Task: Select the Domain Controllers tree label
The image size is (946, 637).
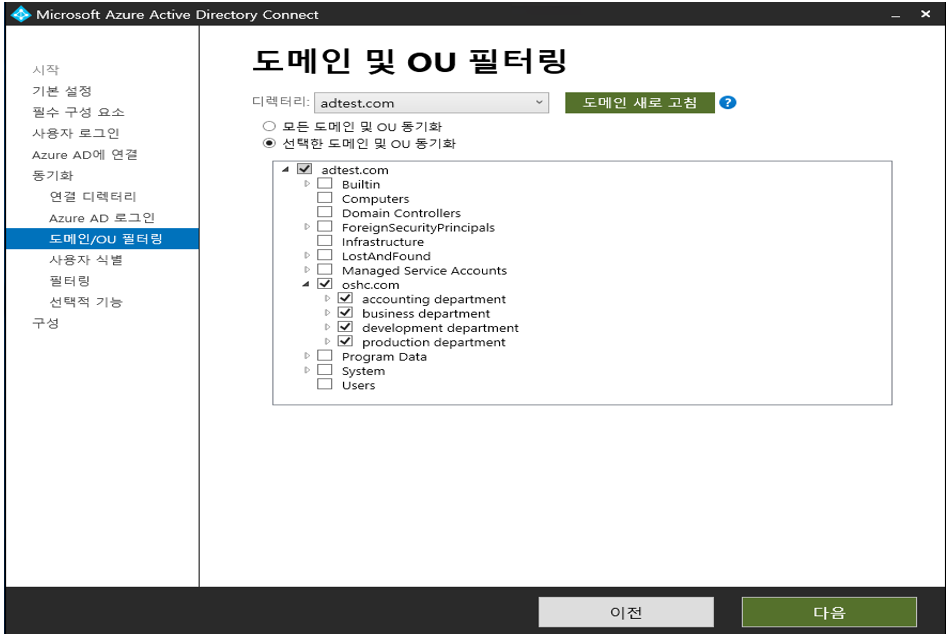Action: click(401, 213)
